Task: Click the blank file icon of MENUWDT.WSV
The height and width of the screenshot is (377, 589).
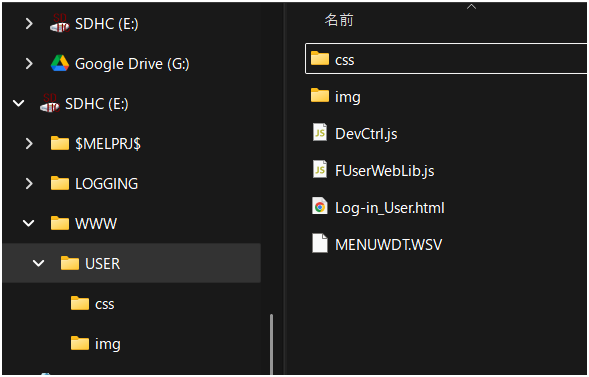Action: point(320,243)
